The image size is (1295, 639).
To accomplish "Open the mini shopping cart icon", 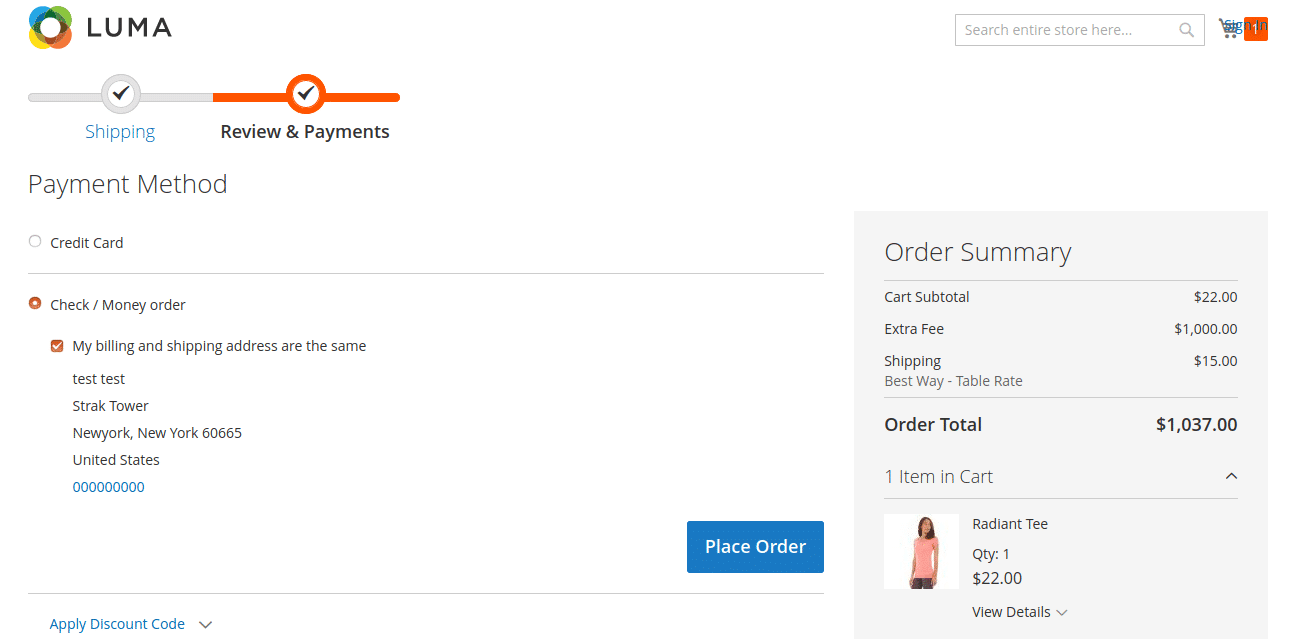I will [x=1229, y=28].
